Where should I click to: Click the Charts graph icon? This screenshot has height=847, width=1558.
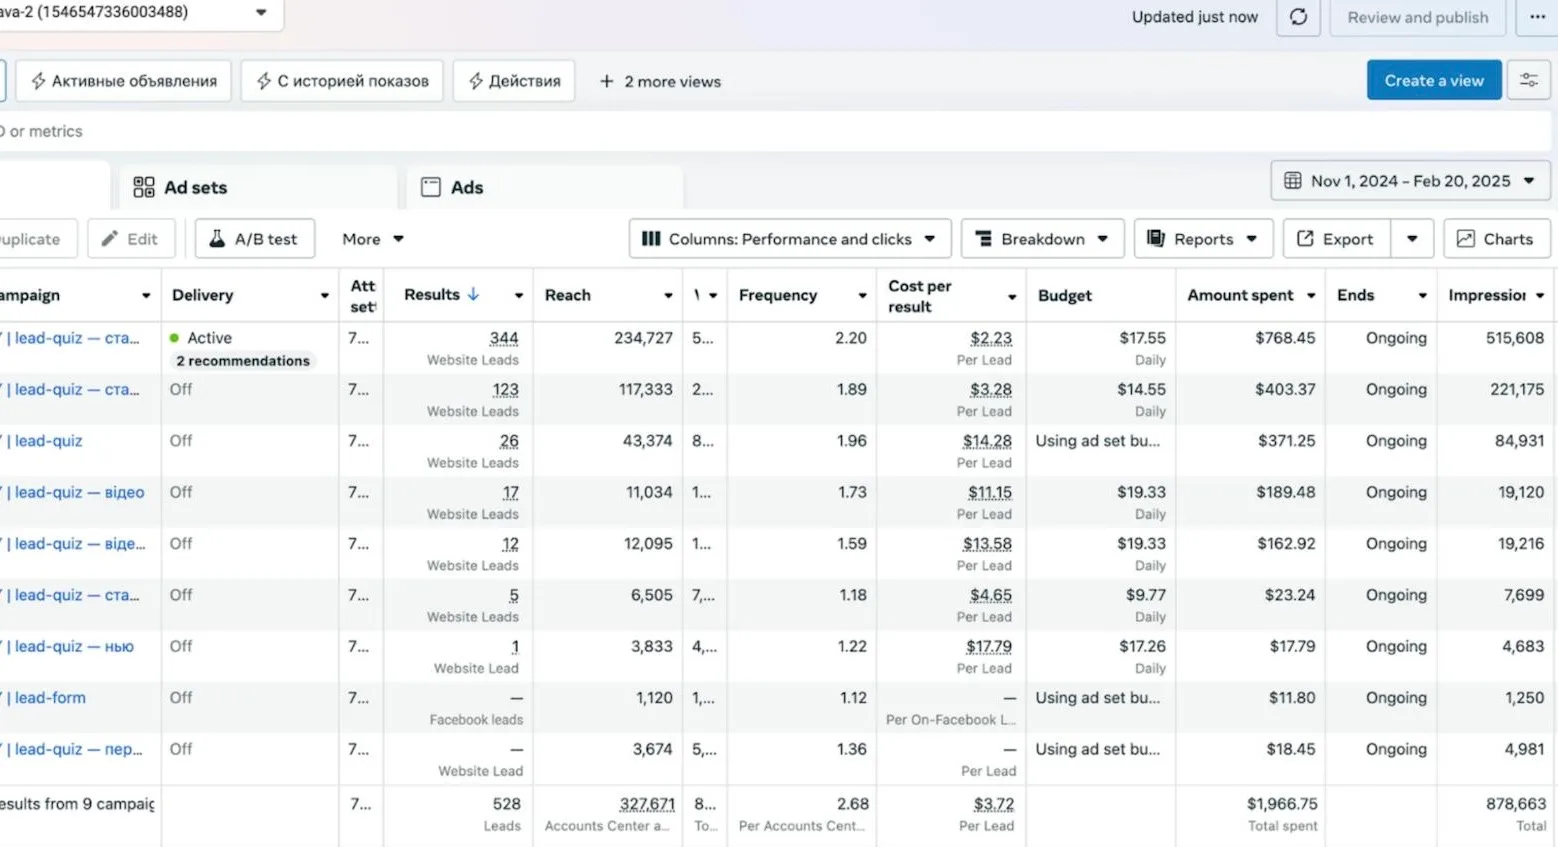(1466, 239)
